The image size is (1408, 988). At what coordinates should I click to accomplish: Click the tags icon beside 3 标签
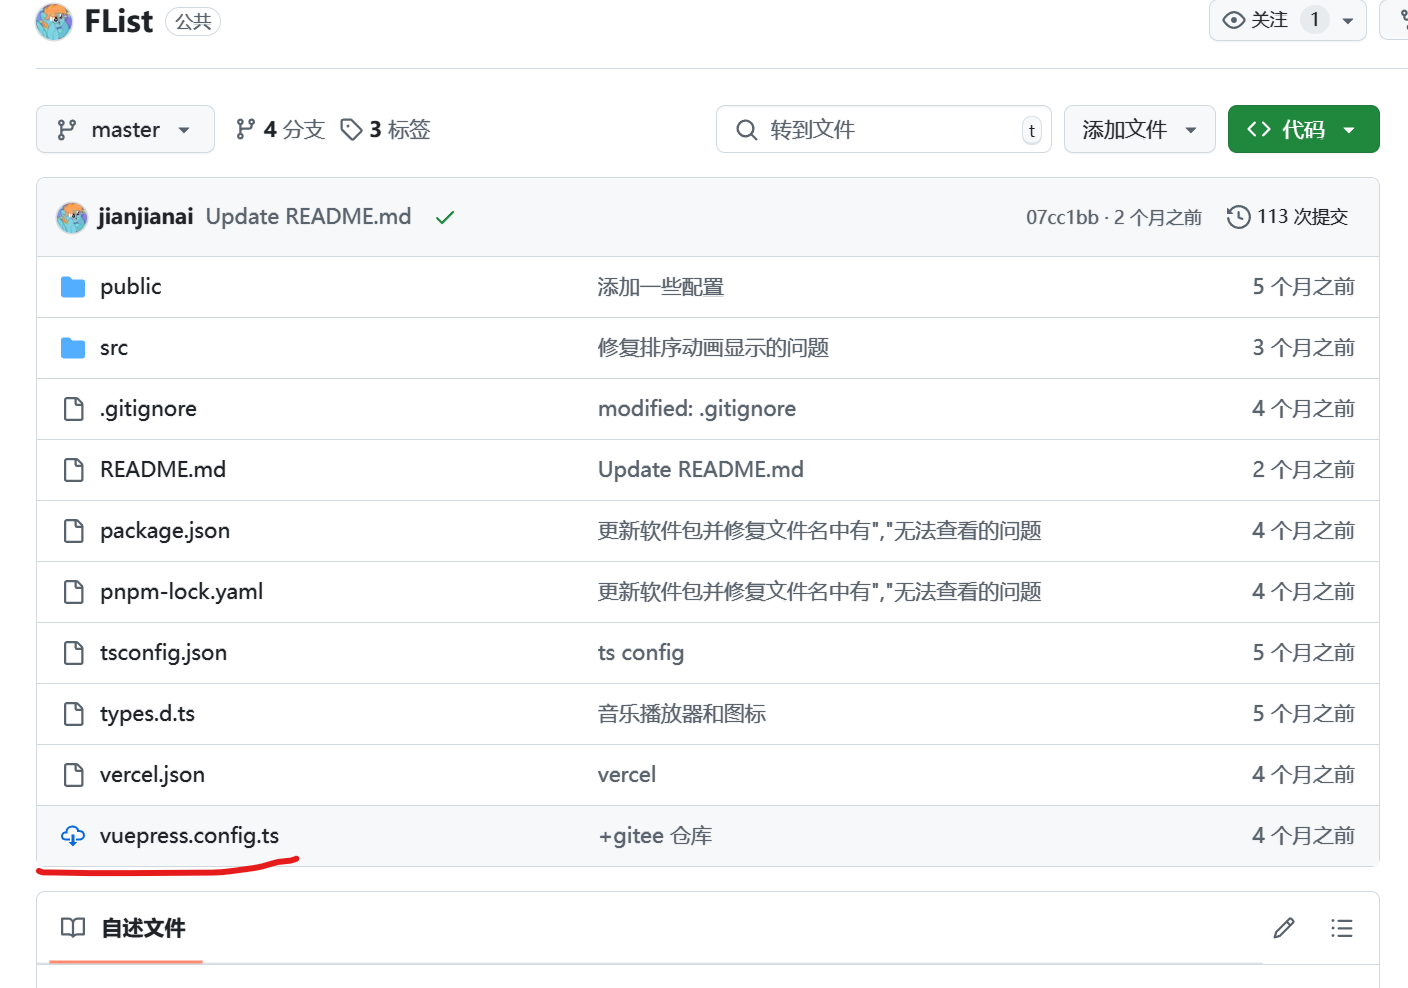[x=351, y=130]
